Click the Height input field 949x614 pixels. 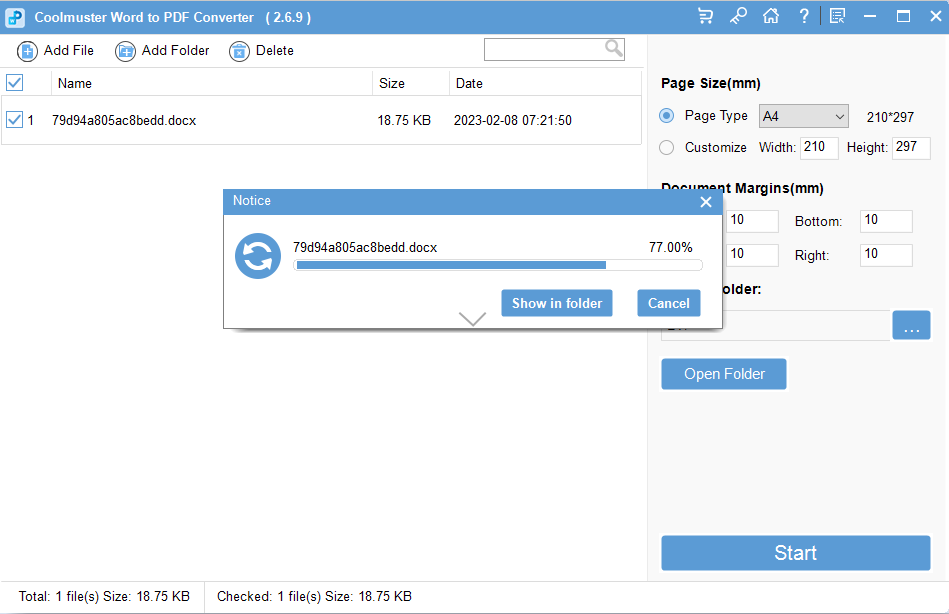911,148
